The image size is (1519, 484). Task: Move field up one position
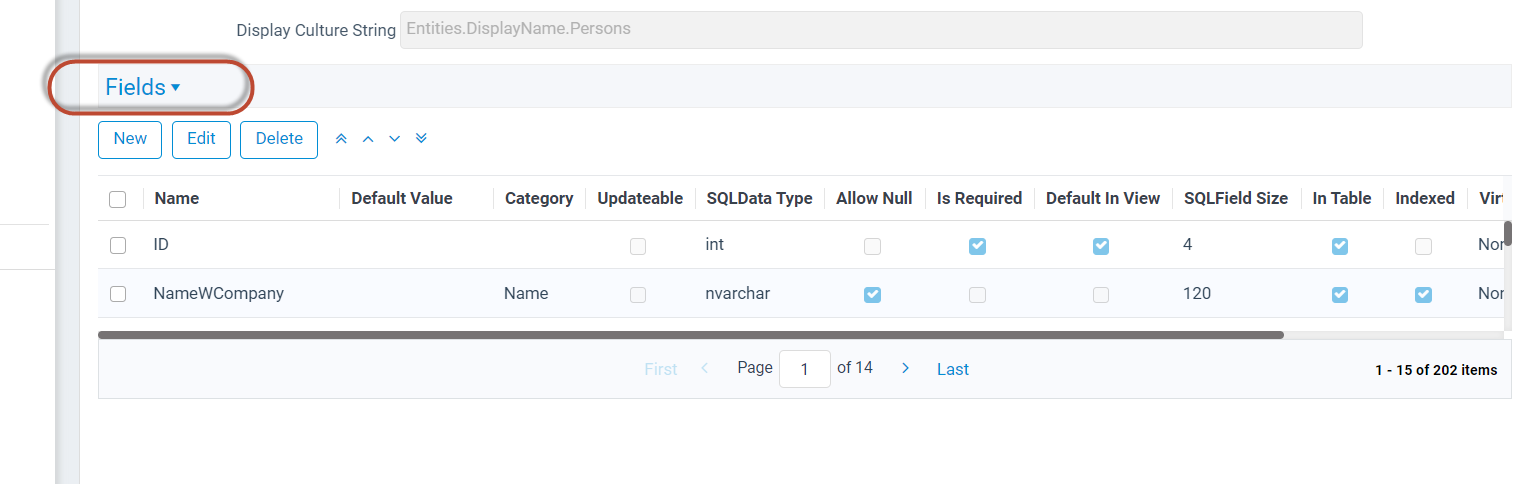pos(368,139)
